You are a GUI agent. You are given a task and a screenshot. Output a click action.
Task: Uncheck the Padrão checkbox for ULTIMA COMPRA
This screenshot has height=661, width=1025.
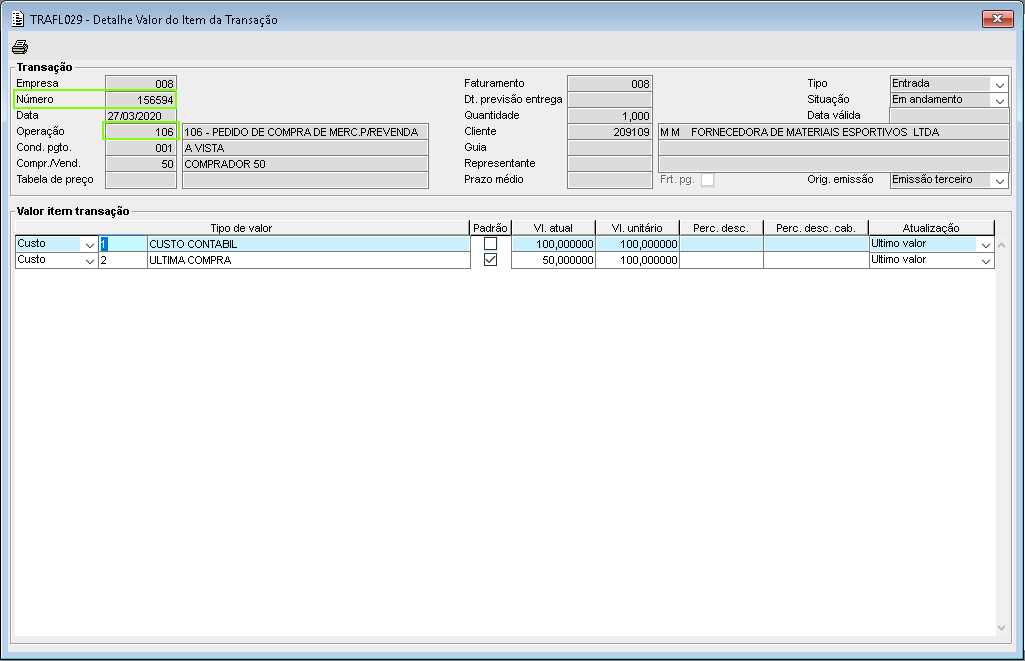point(490,260)
